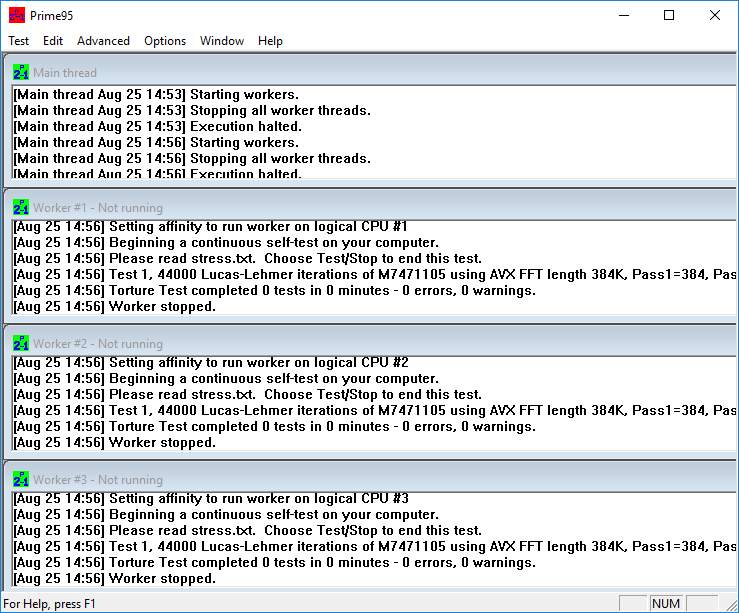
Task: Click Worker #2 'Test 1, 44000 Lucas-Lehmer' line
Action: tap(374, 410)
